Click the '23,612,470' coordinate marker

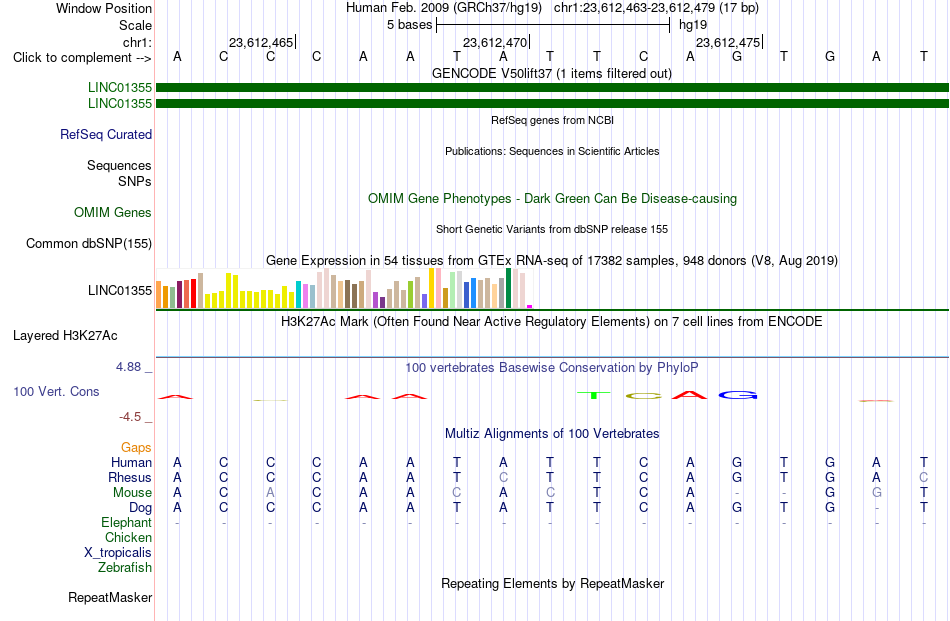[x=495, y=42]
